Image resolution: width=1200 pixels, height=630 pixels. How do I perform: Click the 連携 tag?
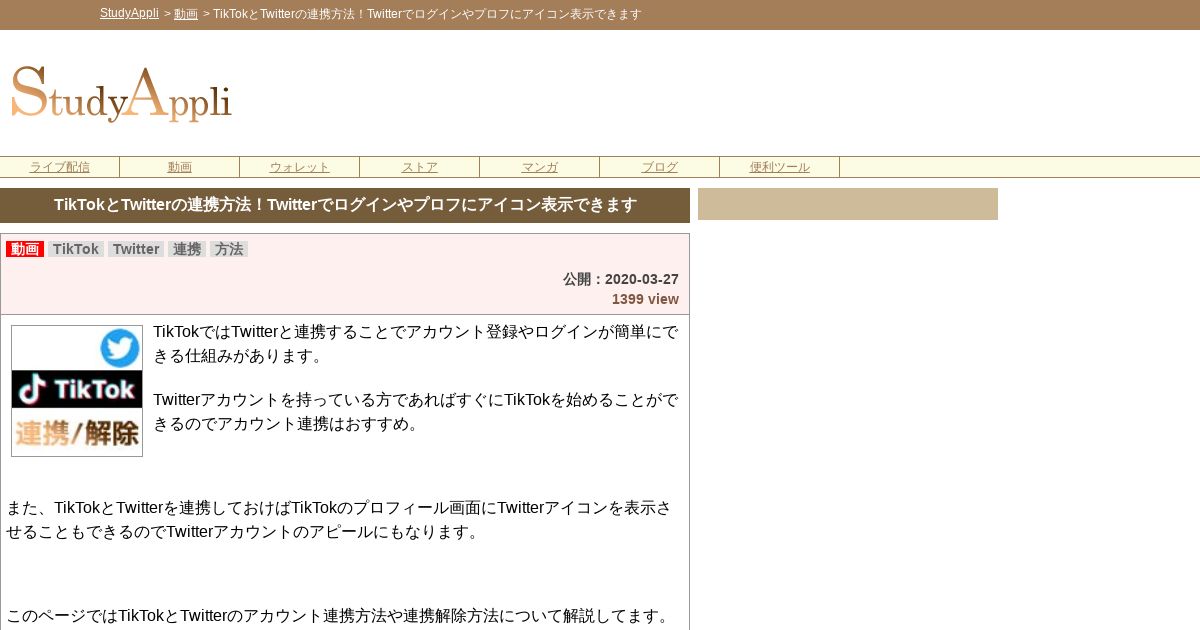187,249
